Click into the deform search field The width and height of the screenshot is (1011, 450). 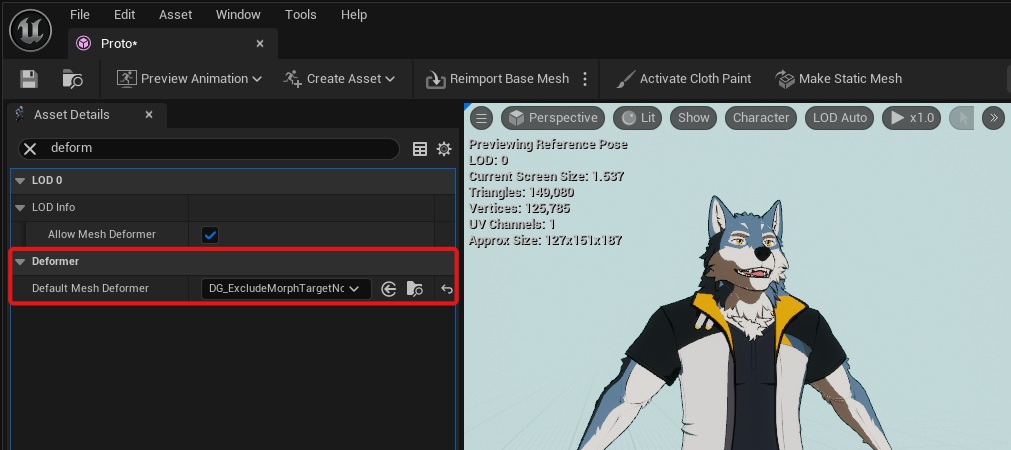220,148
